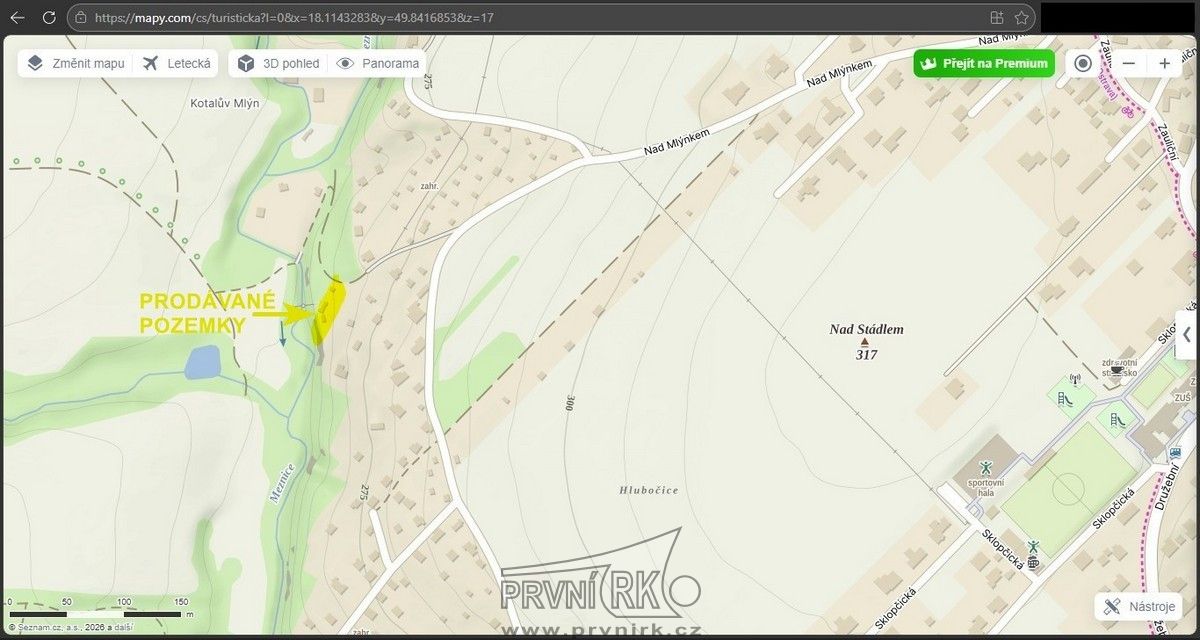This screenshot has height=640, width=1200.
Task: Open site info icon left of the URL
Action: pos(79,17)
